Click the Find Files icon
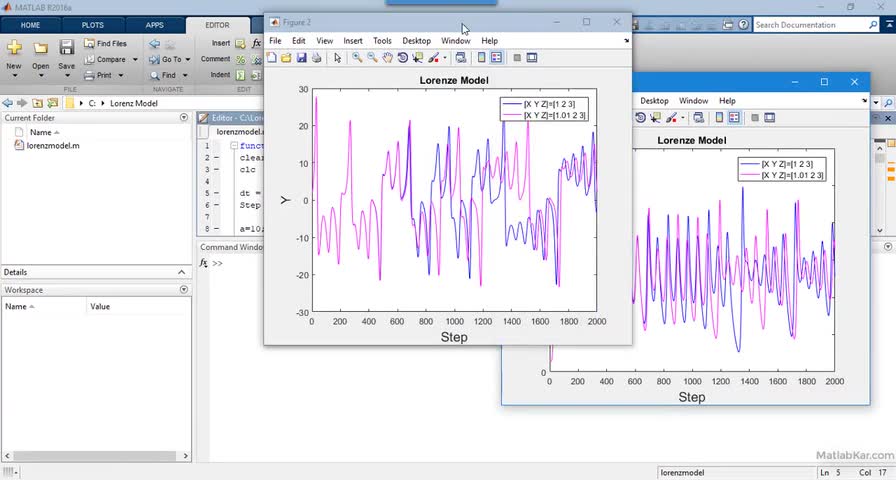 tap(89, 43)
